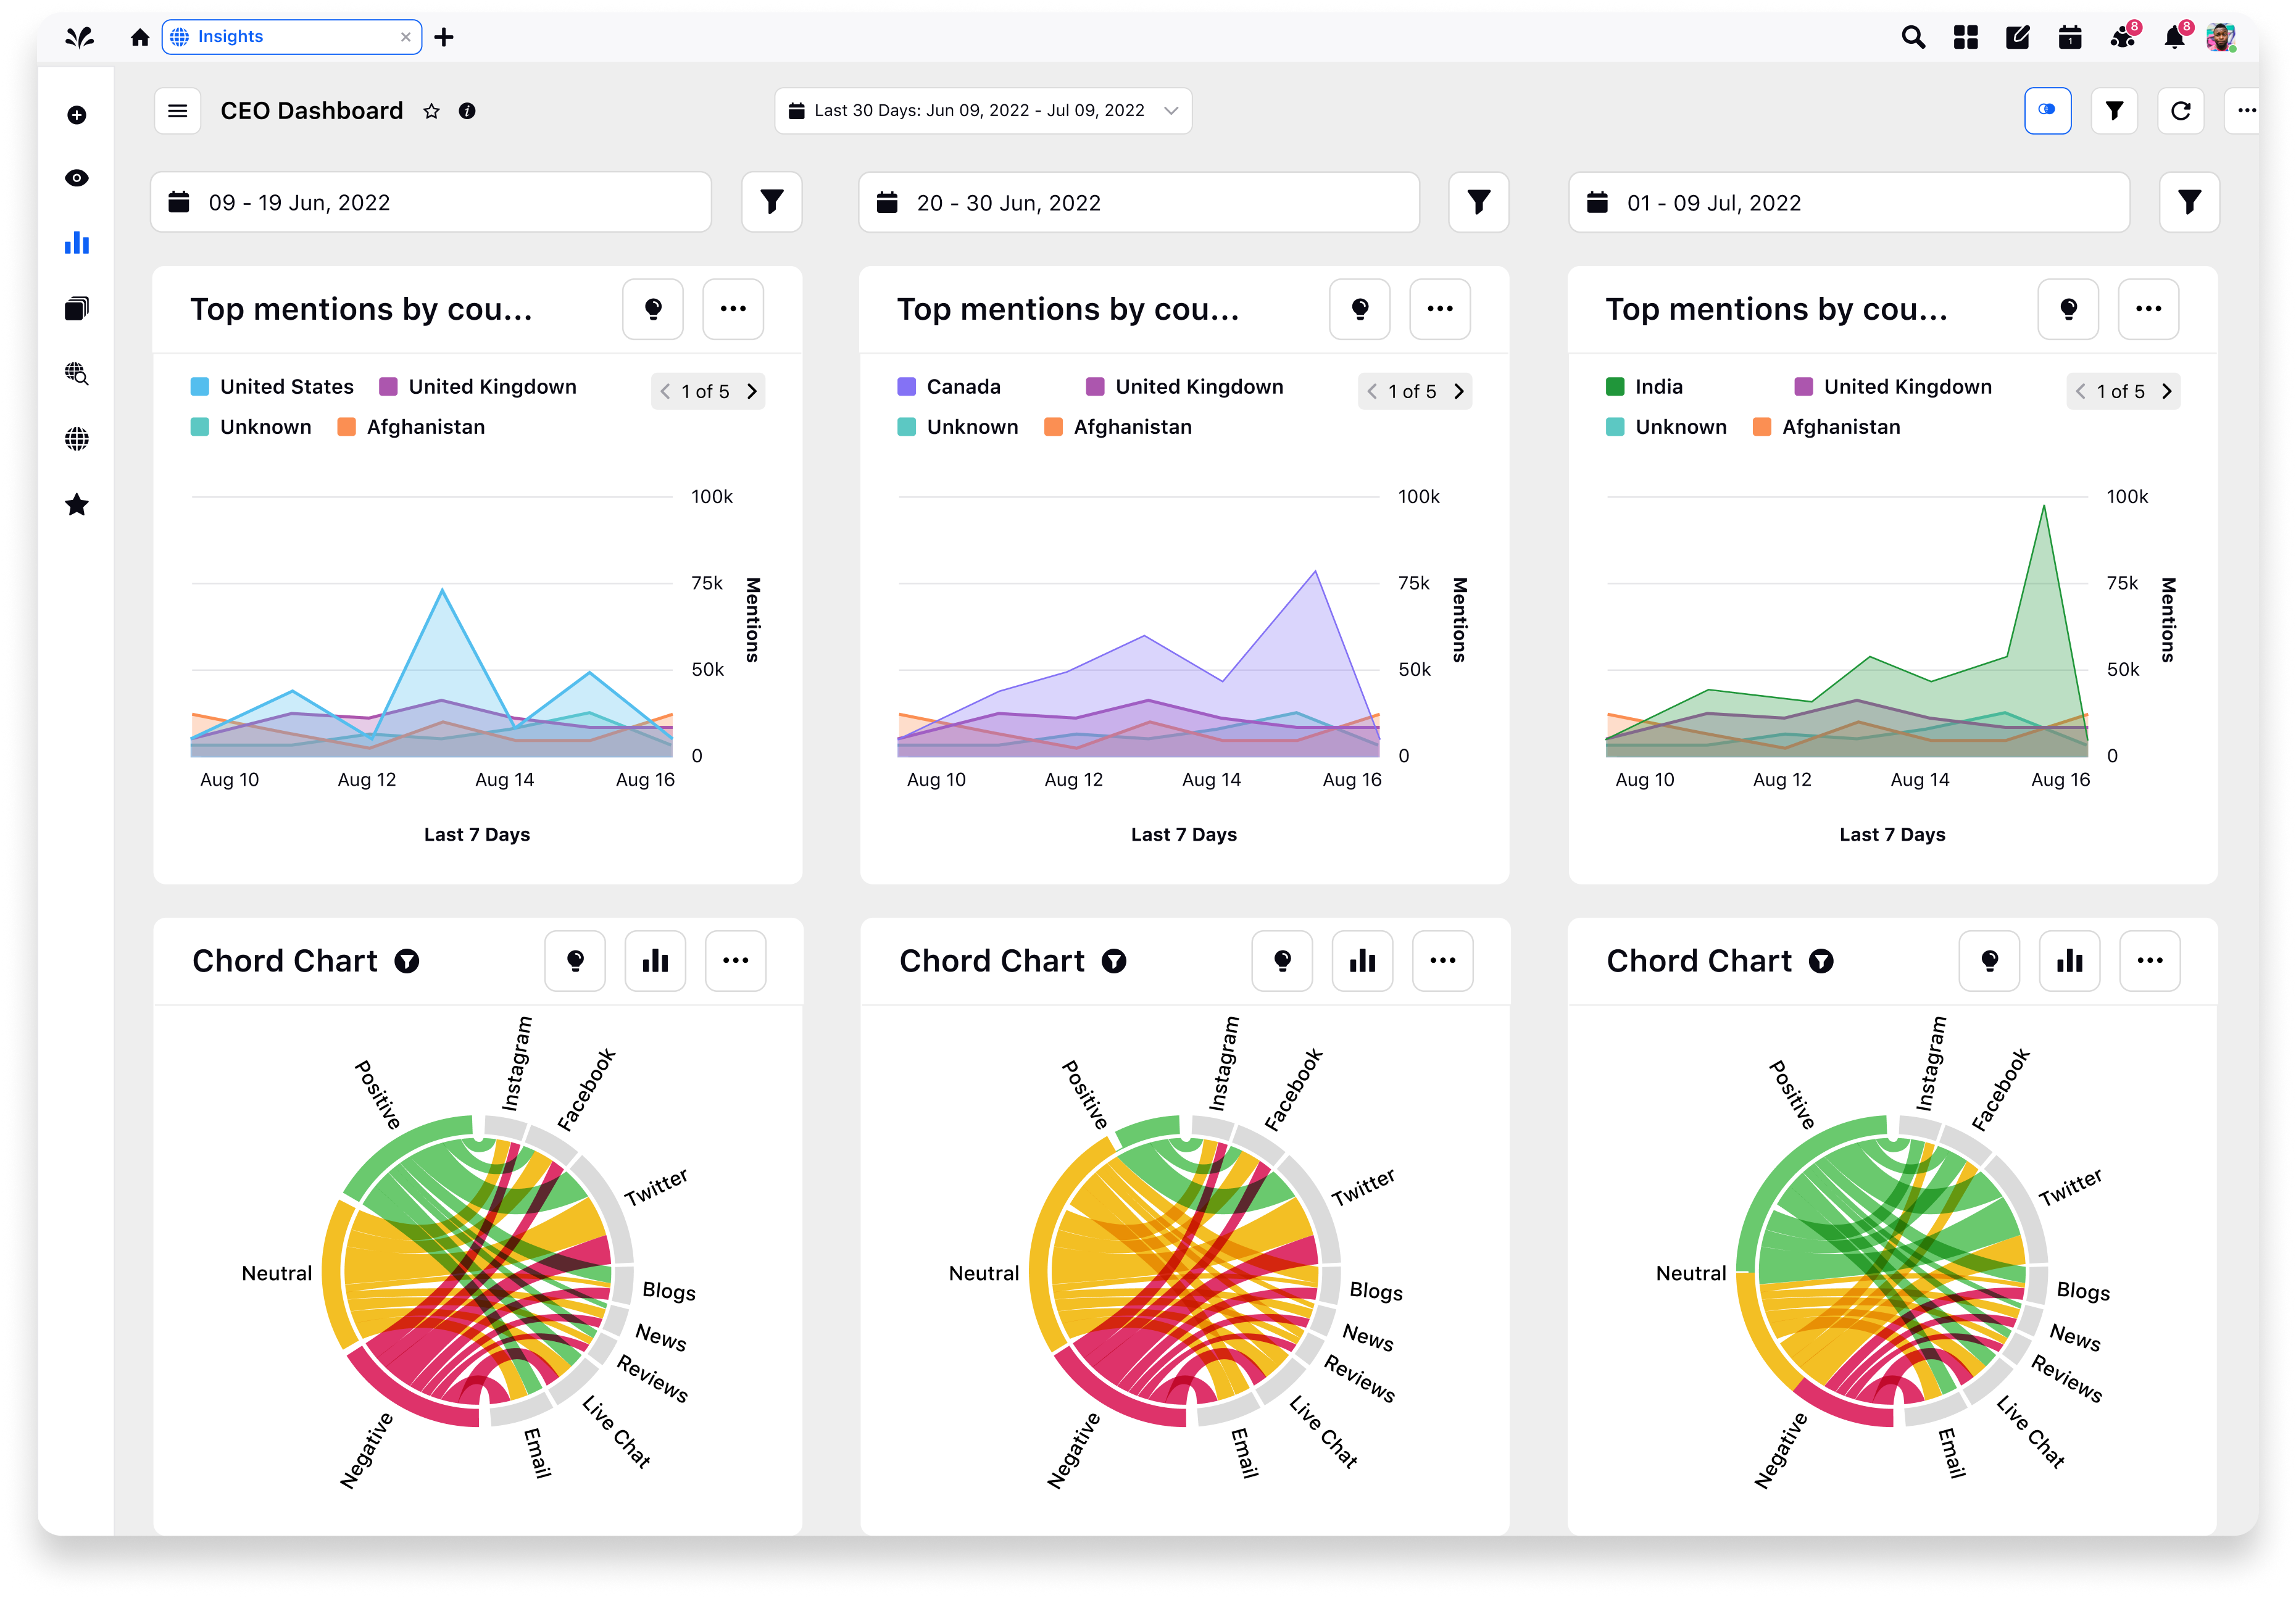Click the notifications bell icon

coord(2173,38)
